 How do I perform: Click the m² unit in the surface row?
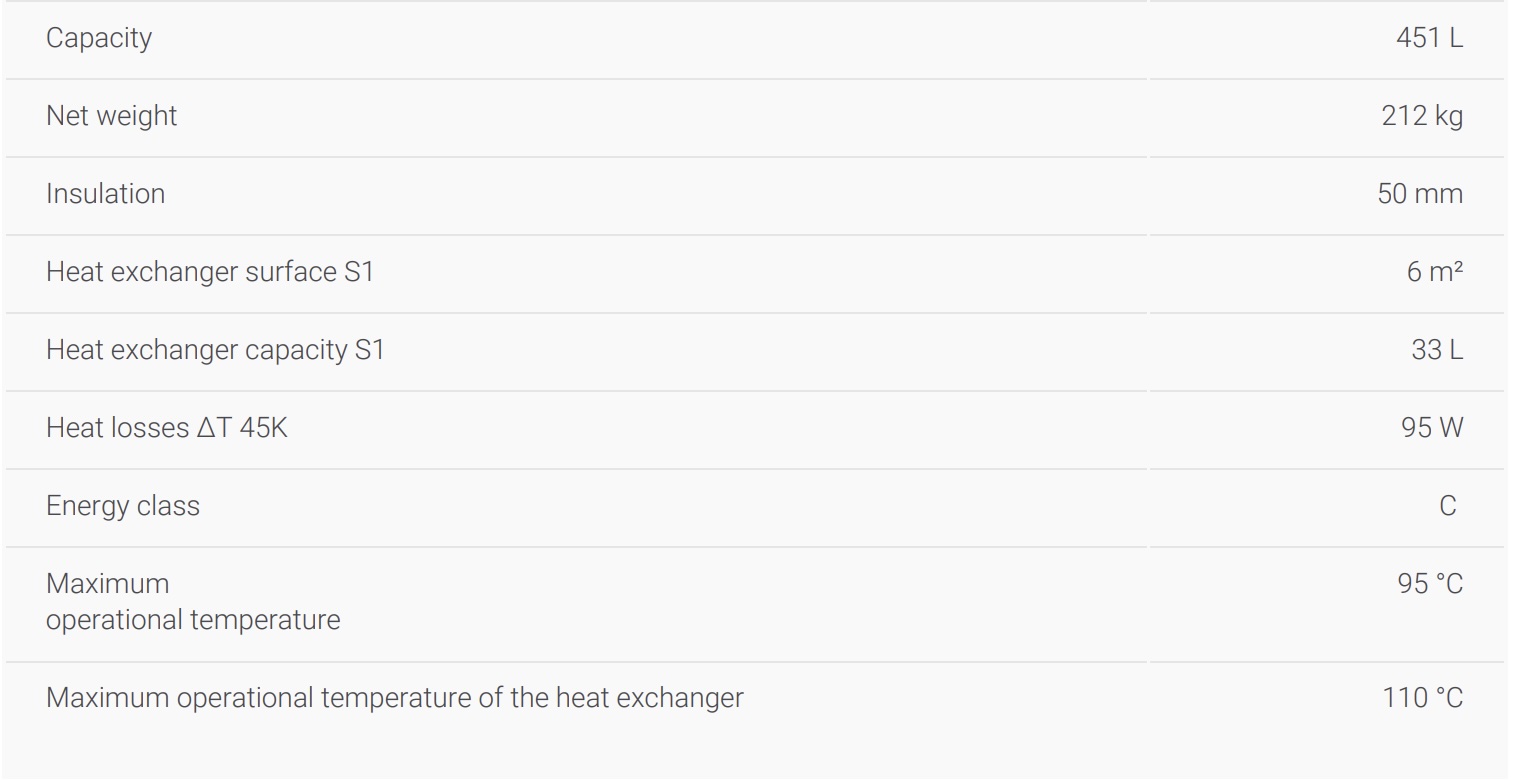coord(1445,272)
